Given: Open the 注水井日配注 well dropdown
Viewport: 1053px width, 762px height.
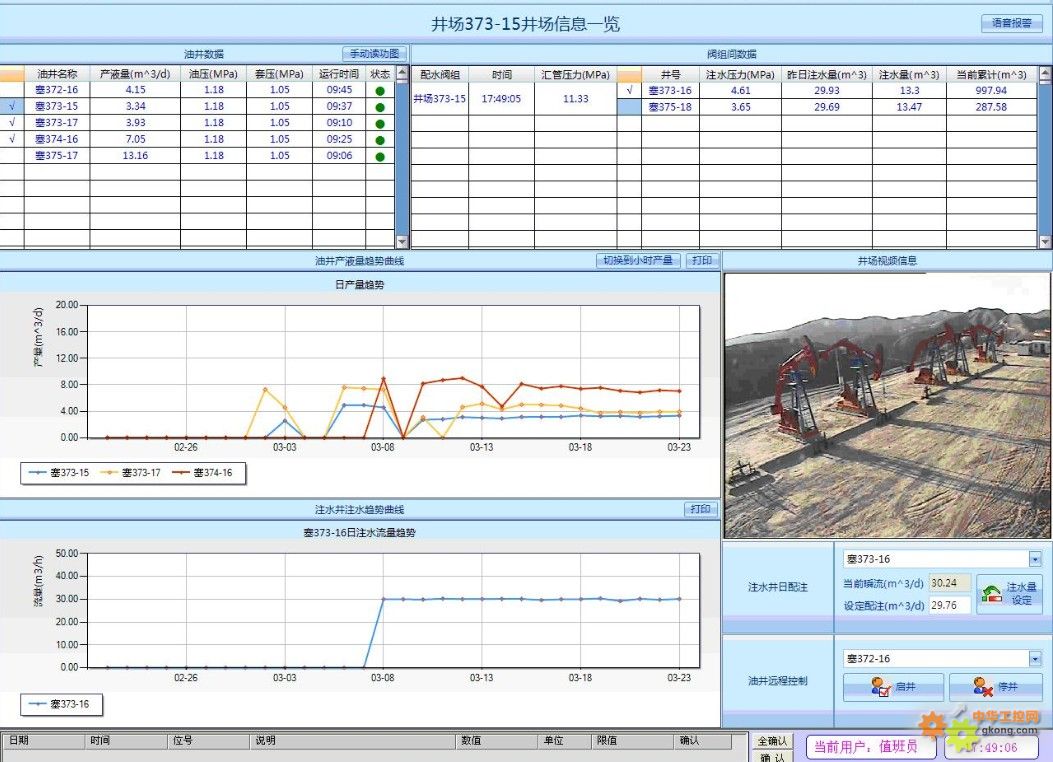Looking at the screenshot, I should click(1035, 560).
